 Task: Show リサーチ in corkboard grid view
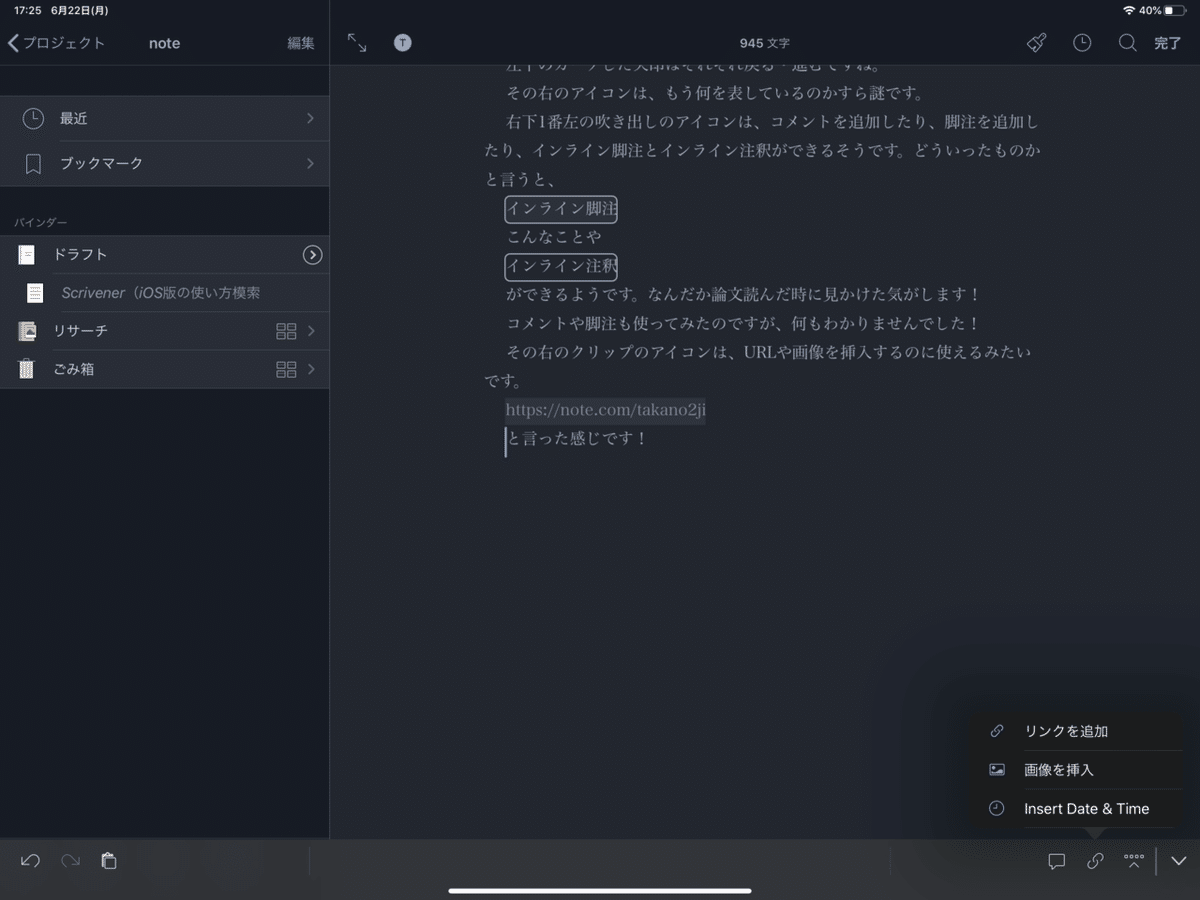[286, 331]
